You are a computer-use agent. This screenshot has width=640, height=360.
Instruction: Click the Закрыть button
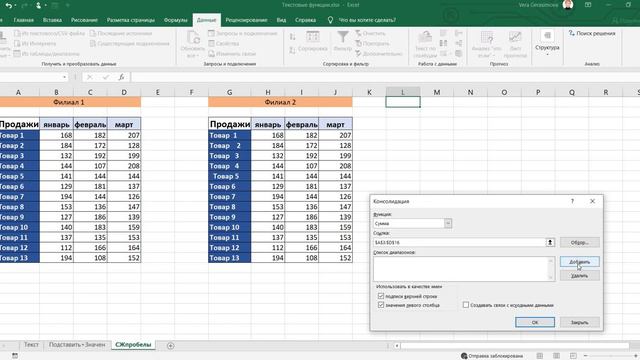[580, 322]
